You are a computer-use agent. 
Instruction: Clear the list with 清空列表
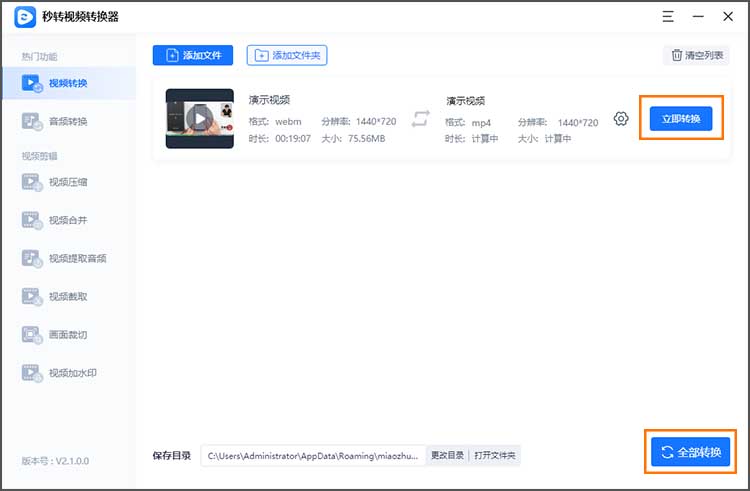click(696, 56)
